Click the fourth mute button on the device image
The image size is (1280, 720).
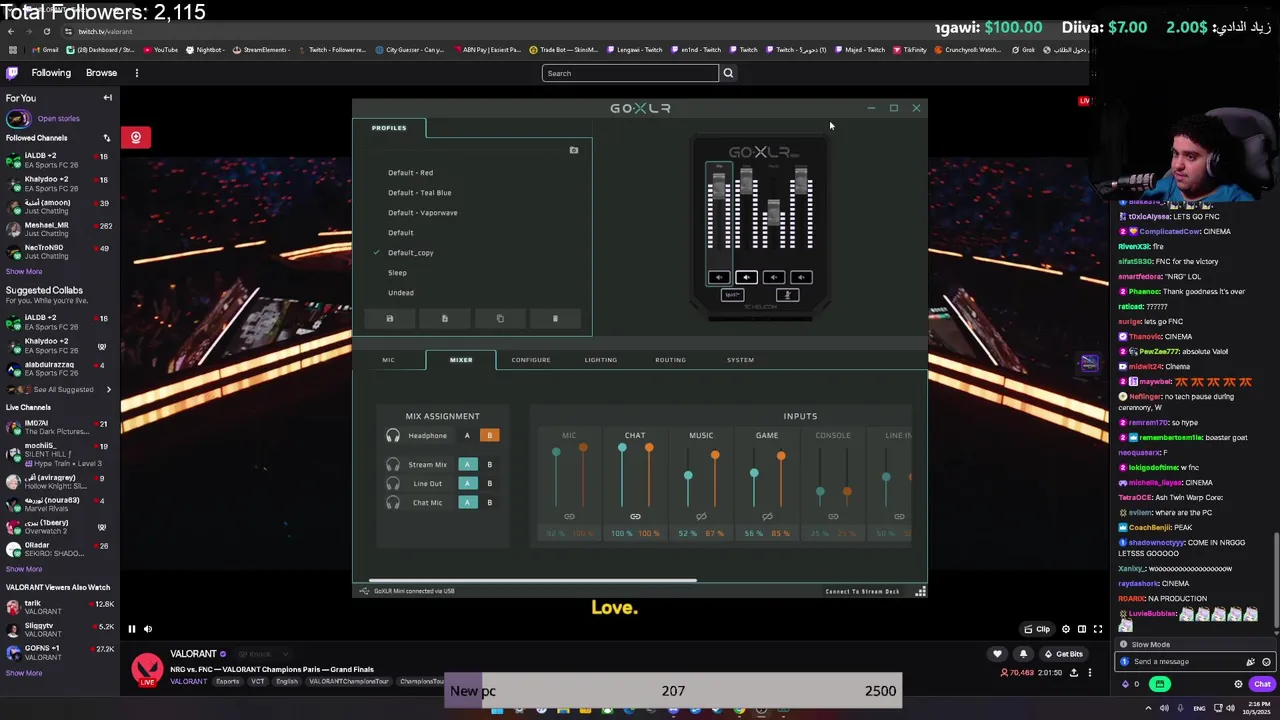point(801,277)
